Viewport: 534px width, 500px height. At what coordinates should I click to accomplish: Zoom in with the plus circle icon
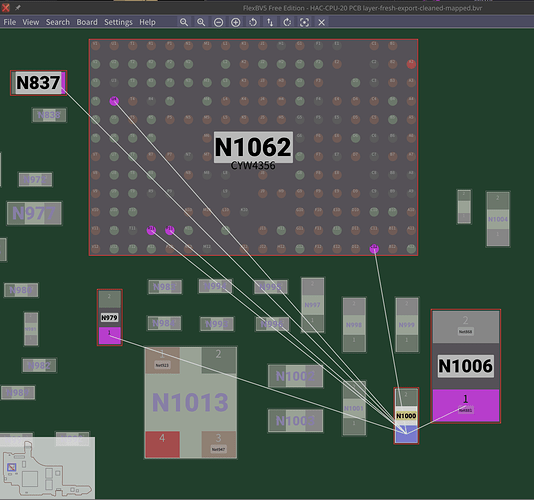click(235, 22)
